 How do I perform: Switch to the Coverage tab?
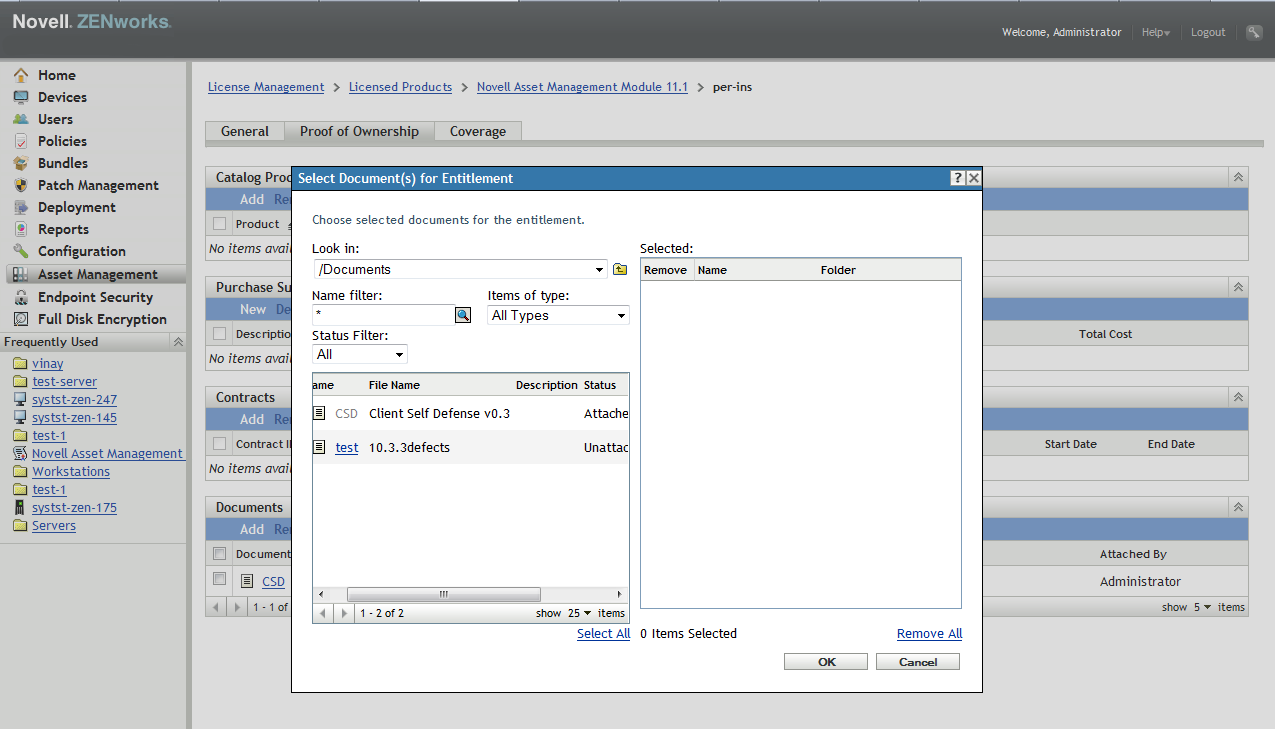click(x=477, y=131)
